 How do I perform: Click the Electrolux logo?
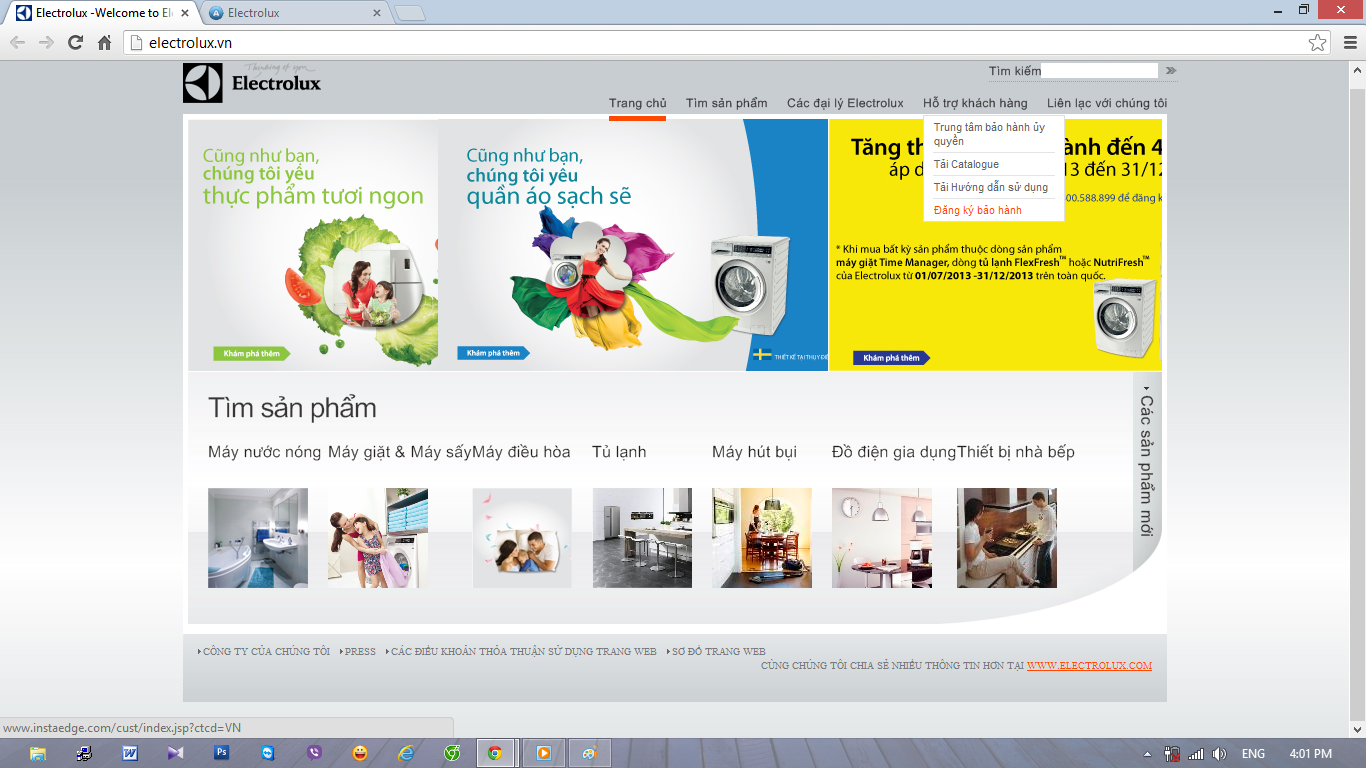click(x=252, y=83)
